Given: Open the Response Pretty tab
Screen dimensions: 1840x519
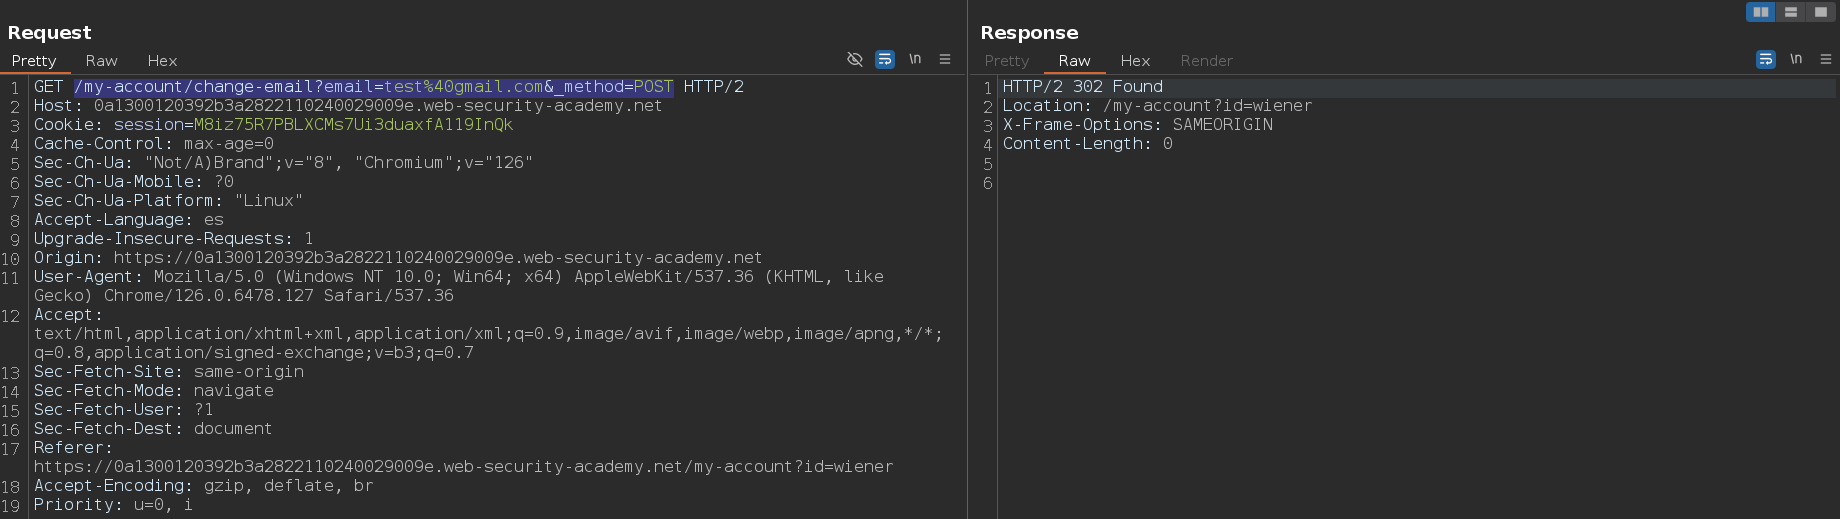Looking at the screenshot, I should (1006, 61).
